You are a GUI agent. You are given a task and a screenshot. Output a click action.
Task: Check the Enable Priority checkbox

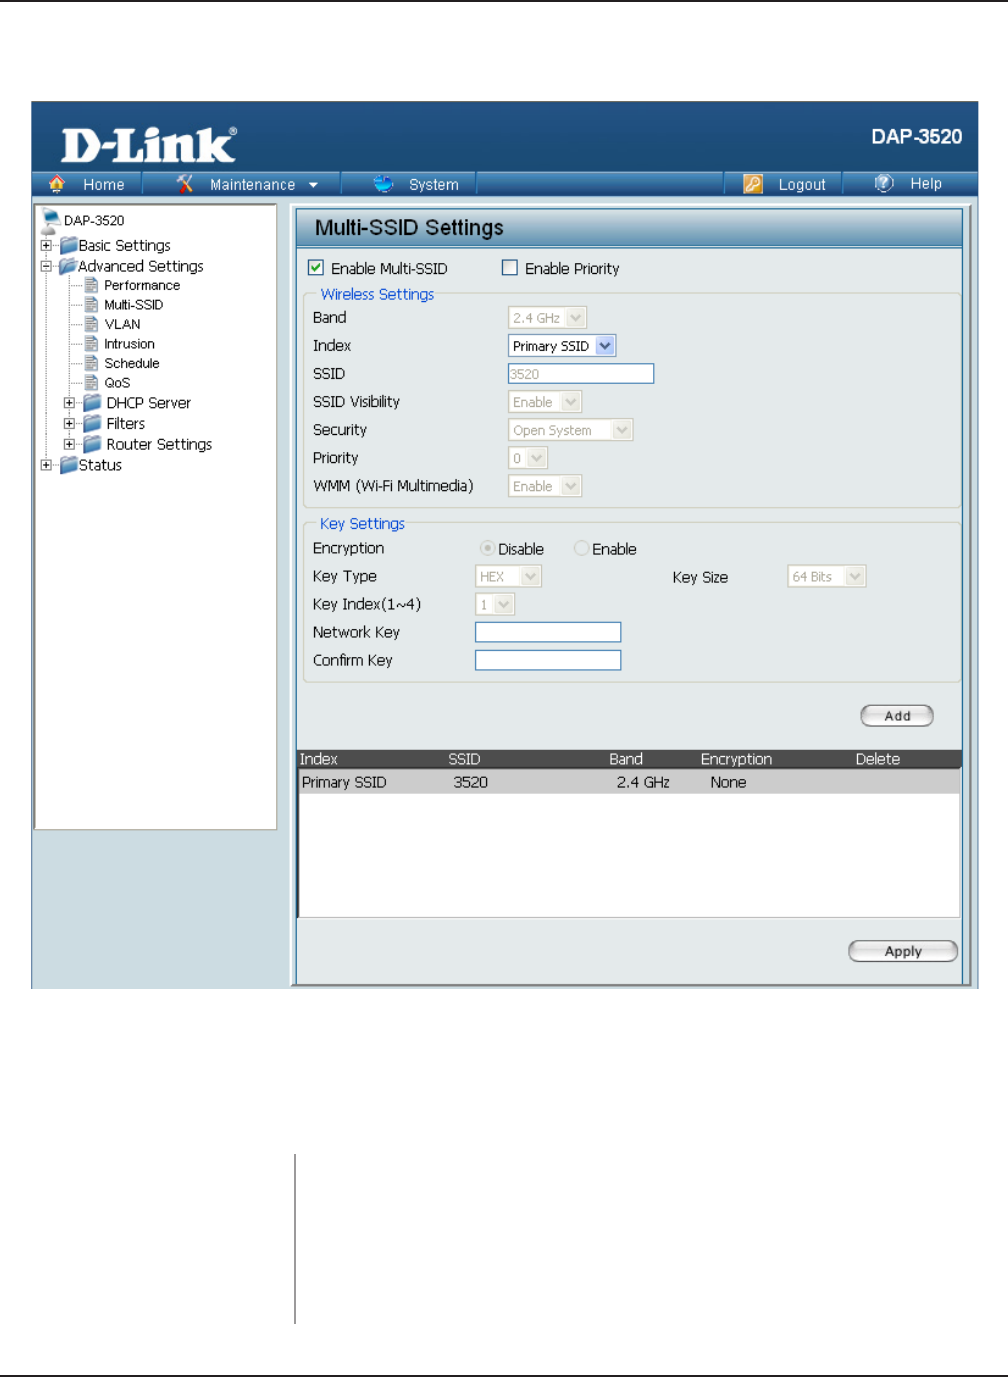pos(510,267)
